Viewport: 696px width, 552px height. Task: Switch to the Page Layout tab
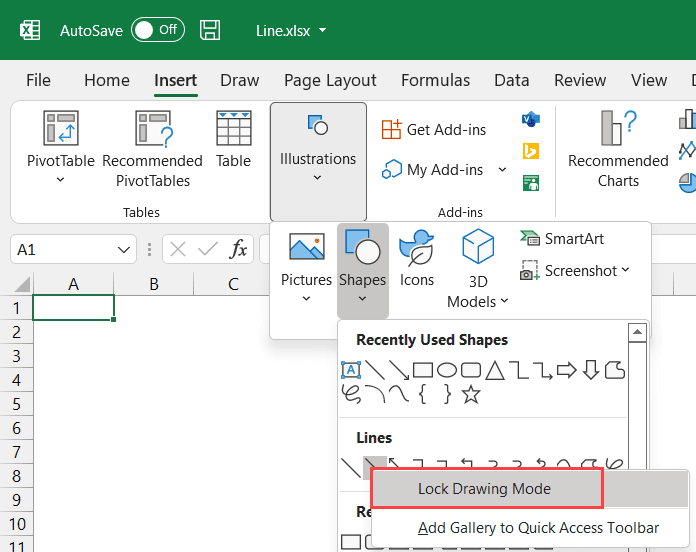330,81
